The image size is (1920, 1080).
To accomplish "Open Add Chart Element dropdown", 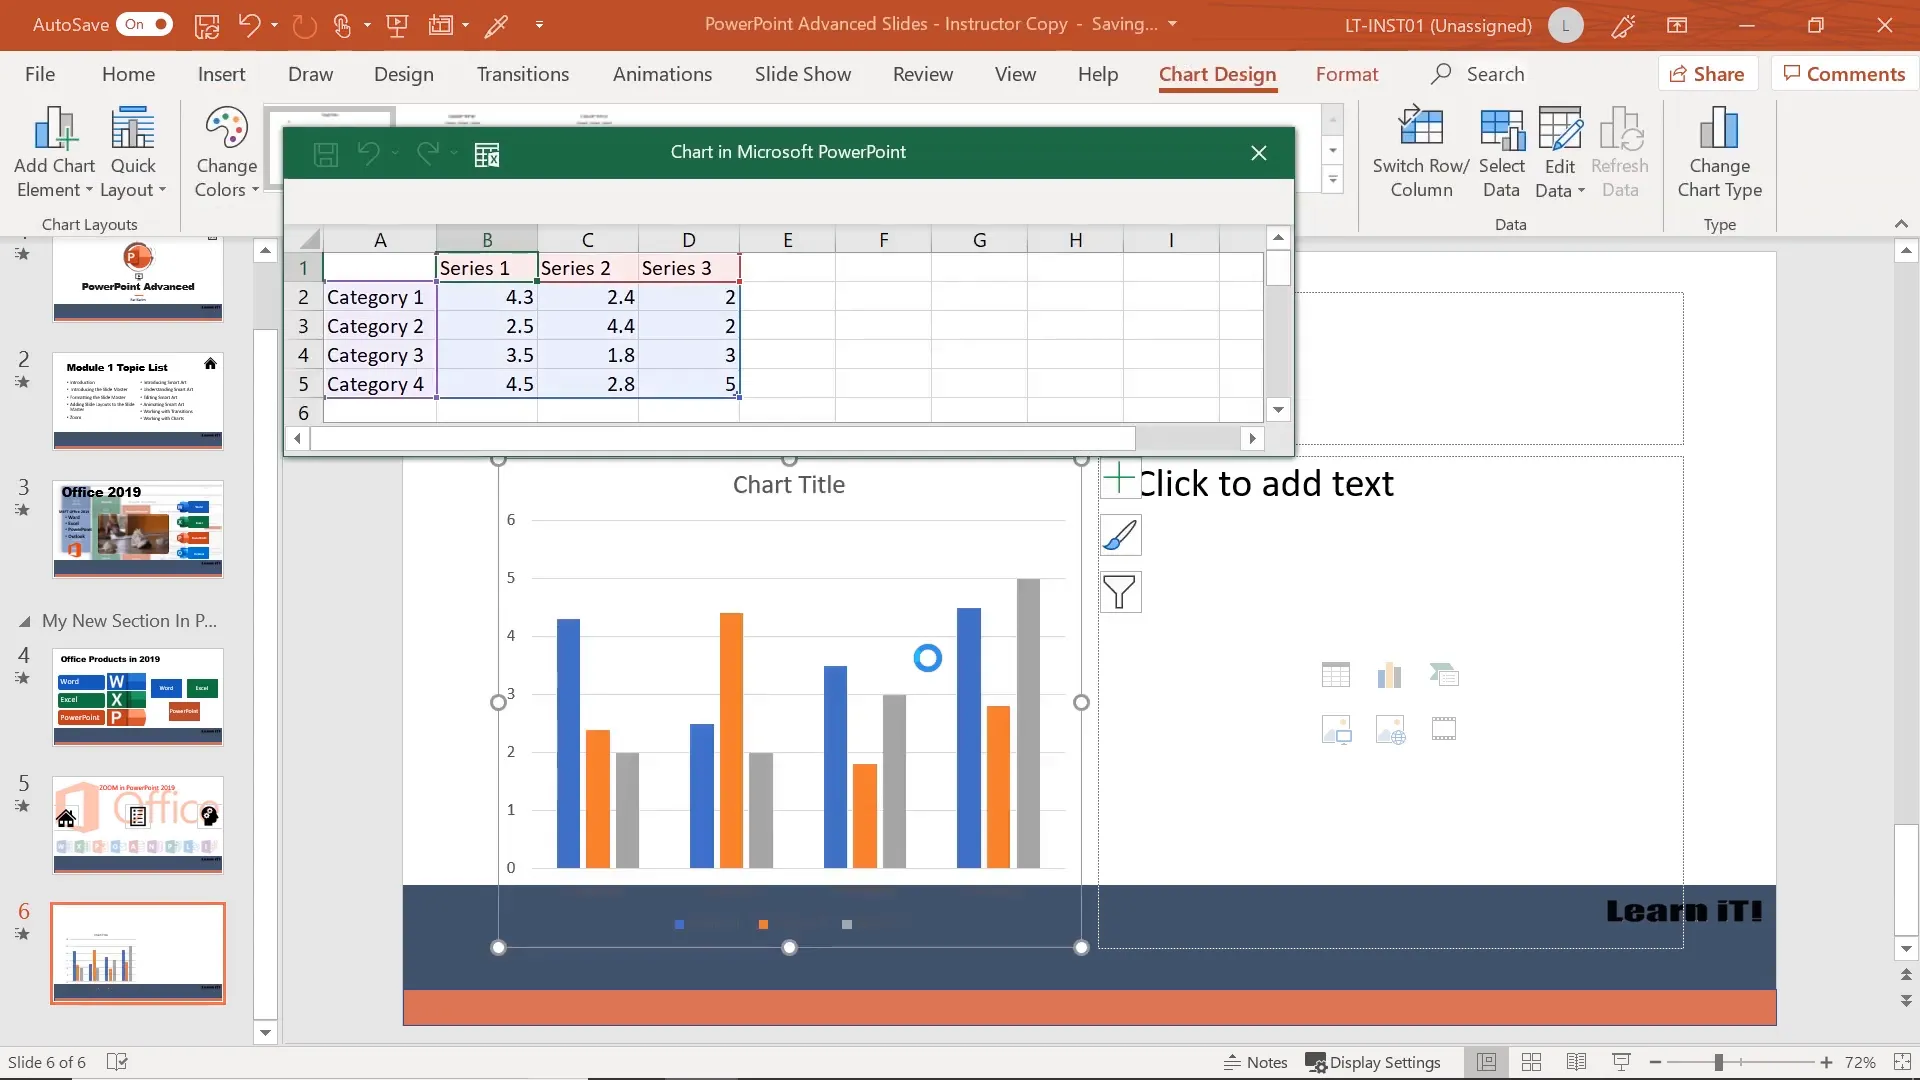I will (54, 153).
